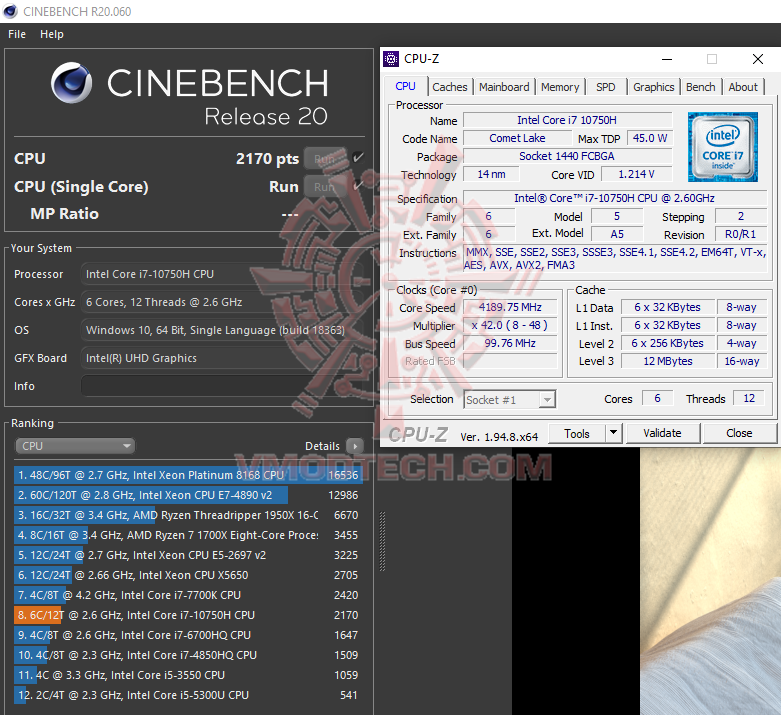The width and height of the screenshot is (781, 715).
Task: Click the Close button in CPU-Z
Action: (x=739, y=433)
